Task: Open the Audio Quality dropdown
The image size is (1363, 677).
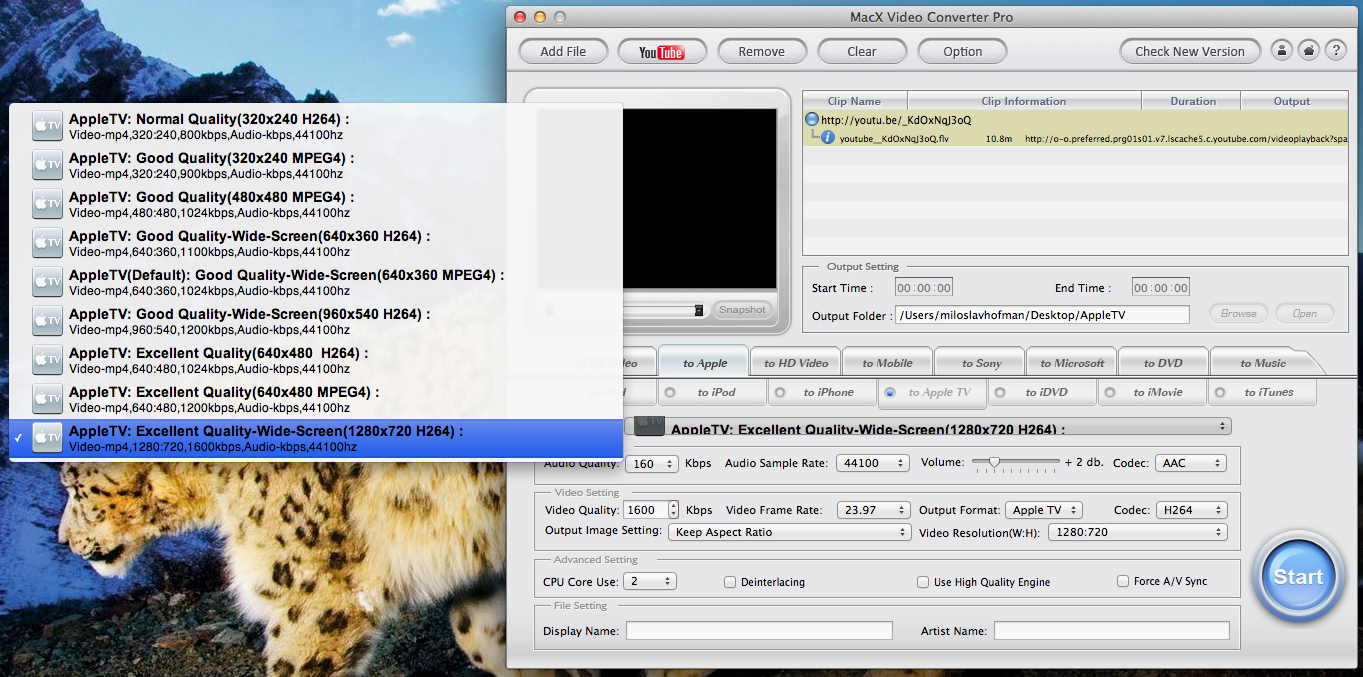Action: coord(652,463)
